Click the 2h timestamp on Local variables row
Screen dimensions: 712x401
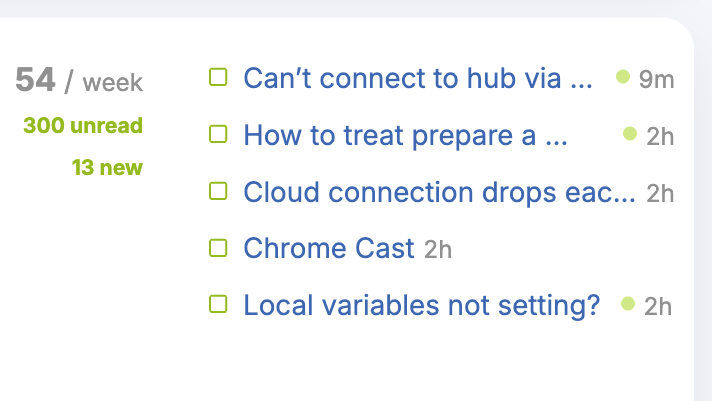click(x=658, y=307)
